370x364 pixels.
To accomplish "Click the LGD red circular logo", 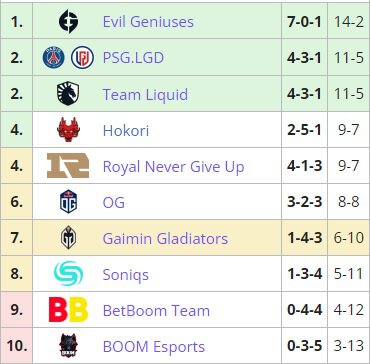I will tap(82, 58).
